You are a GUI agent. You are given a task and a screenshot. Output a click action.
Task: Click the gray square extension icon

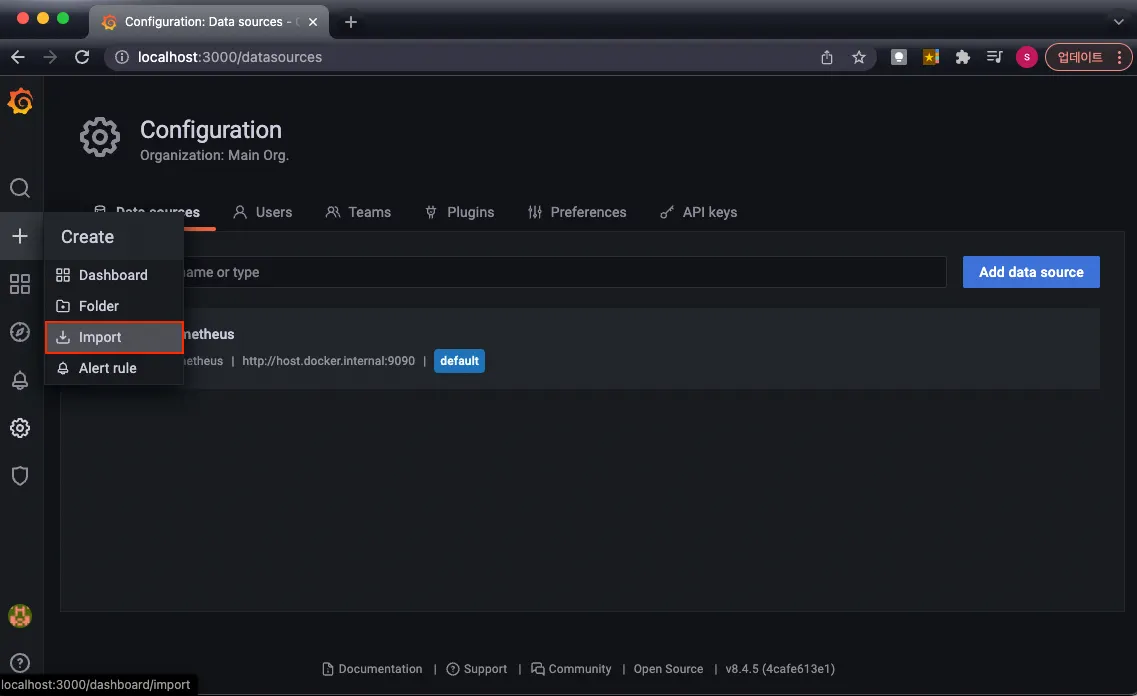coord(898,57)
